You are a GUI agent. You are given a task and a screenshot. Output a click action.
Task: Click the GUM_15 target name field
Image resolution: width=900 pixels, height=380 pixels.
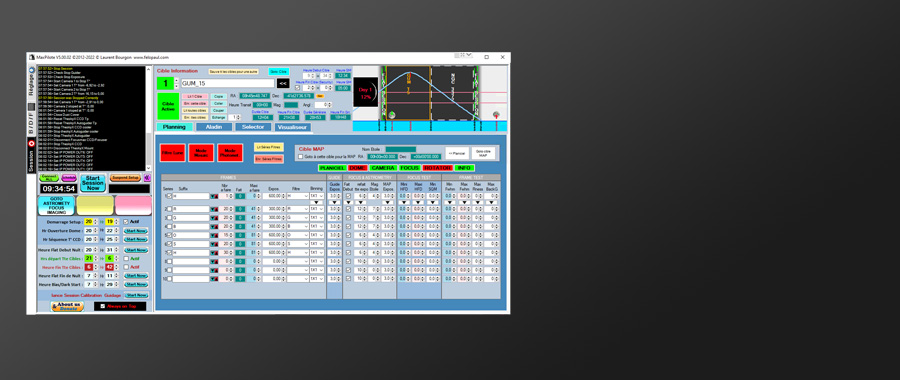click(227, 83)
